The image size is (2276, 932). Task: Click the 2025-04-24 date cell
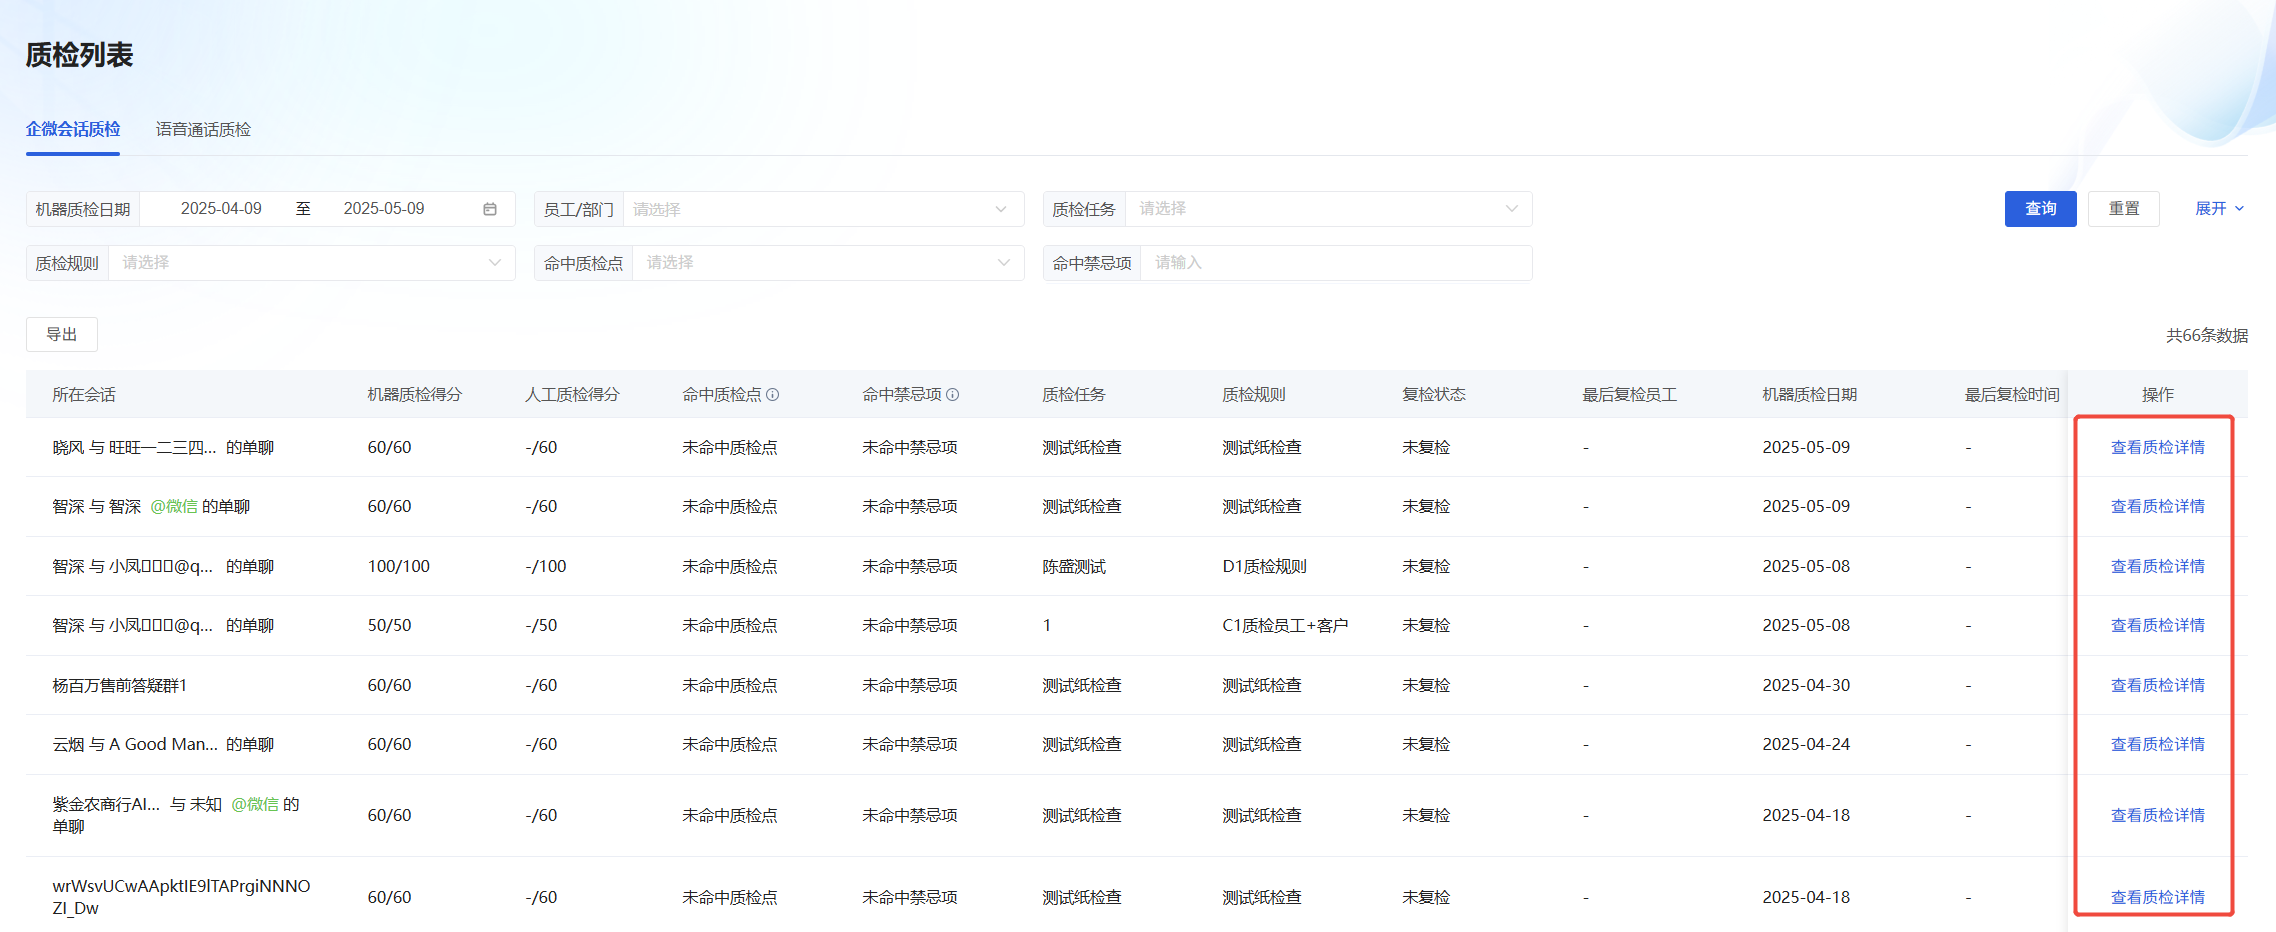1806,744
